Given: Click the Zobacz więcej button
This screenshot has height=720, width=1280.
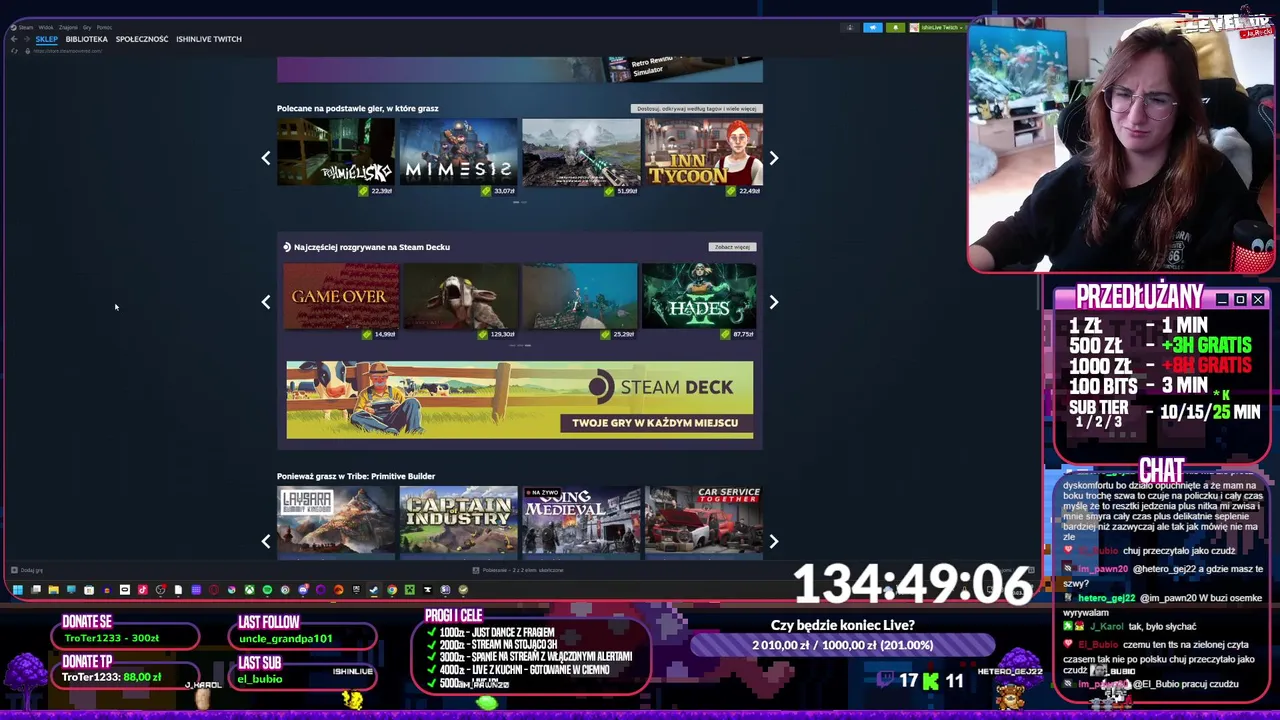Looking at the screenshot, I should point(732,247).
